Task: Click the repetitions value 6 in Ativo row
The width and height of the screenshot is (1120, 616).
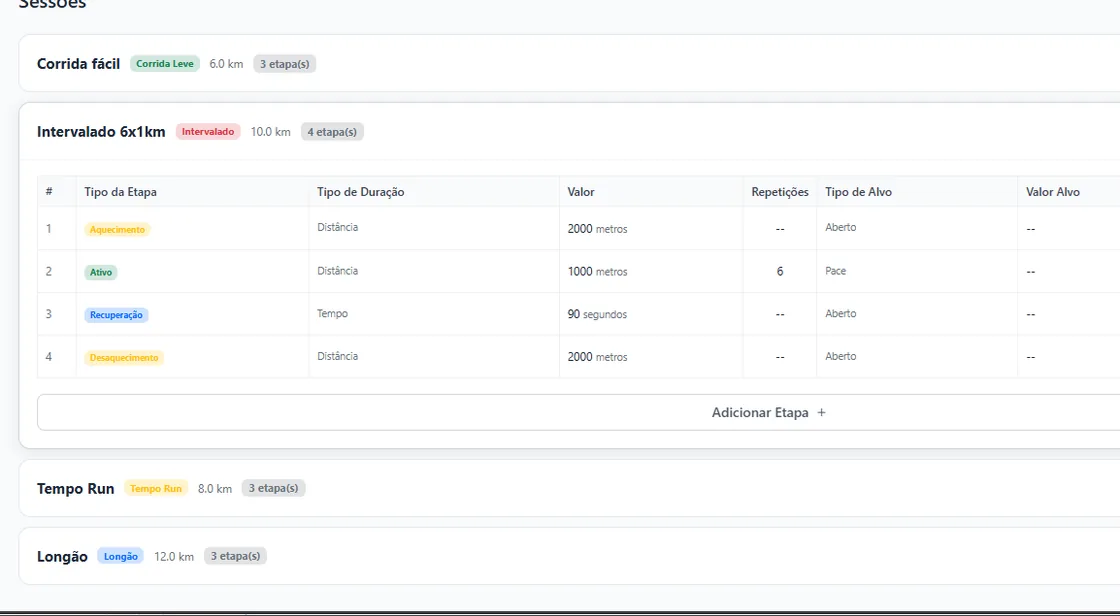Action: point(780,272)
